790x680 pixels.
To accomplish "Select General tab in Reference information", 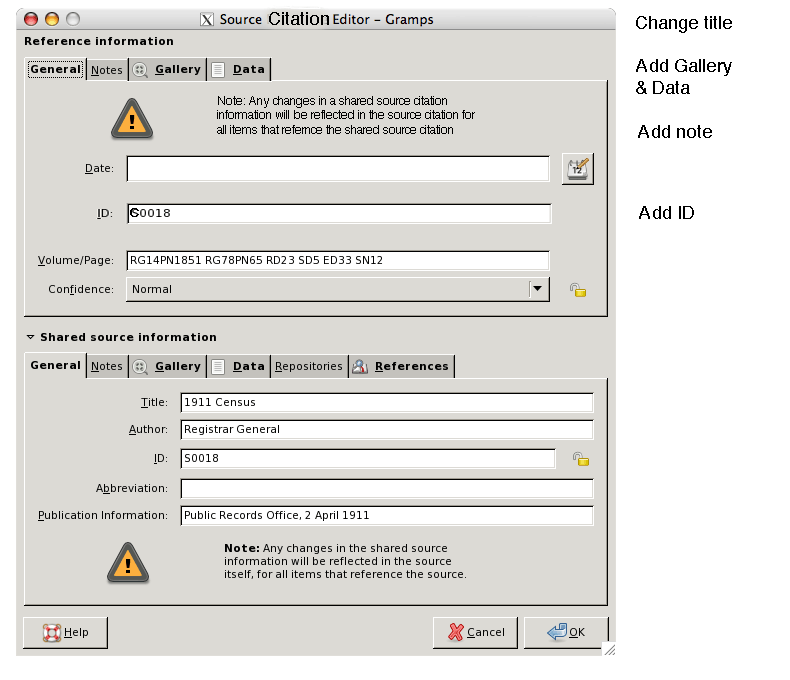I will [x=55, y=69].
